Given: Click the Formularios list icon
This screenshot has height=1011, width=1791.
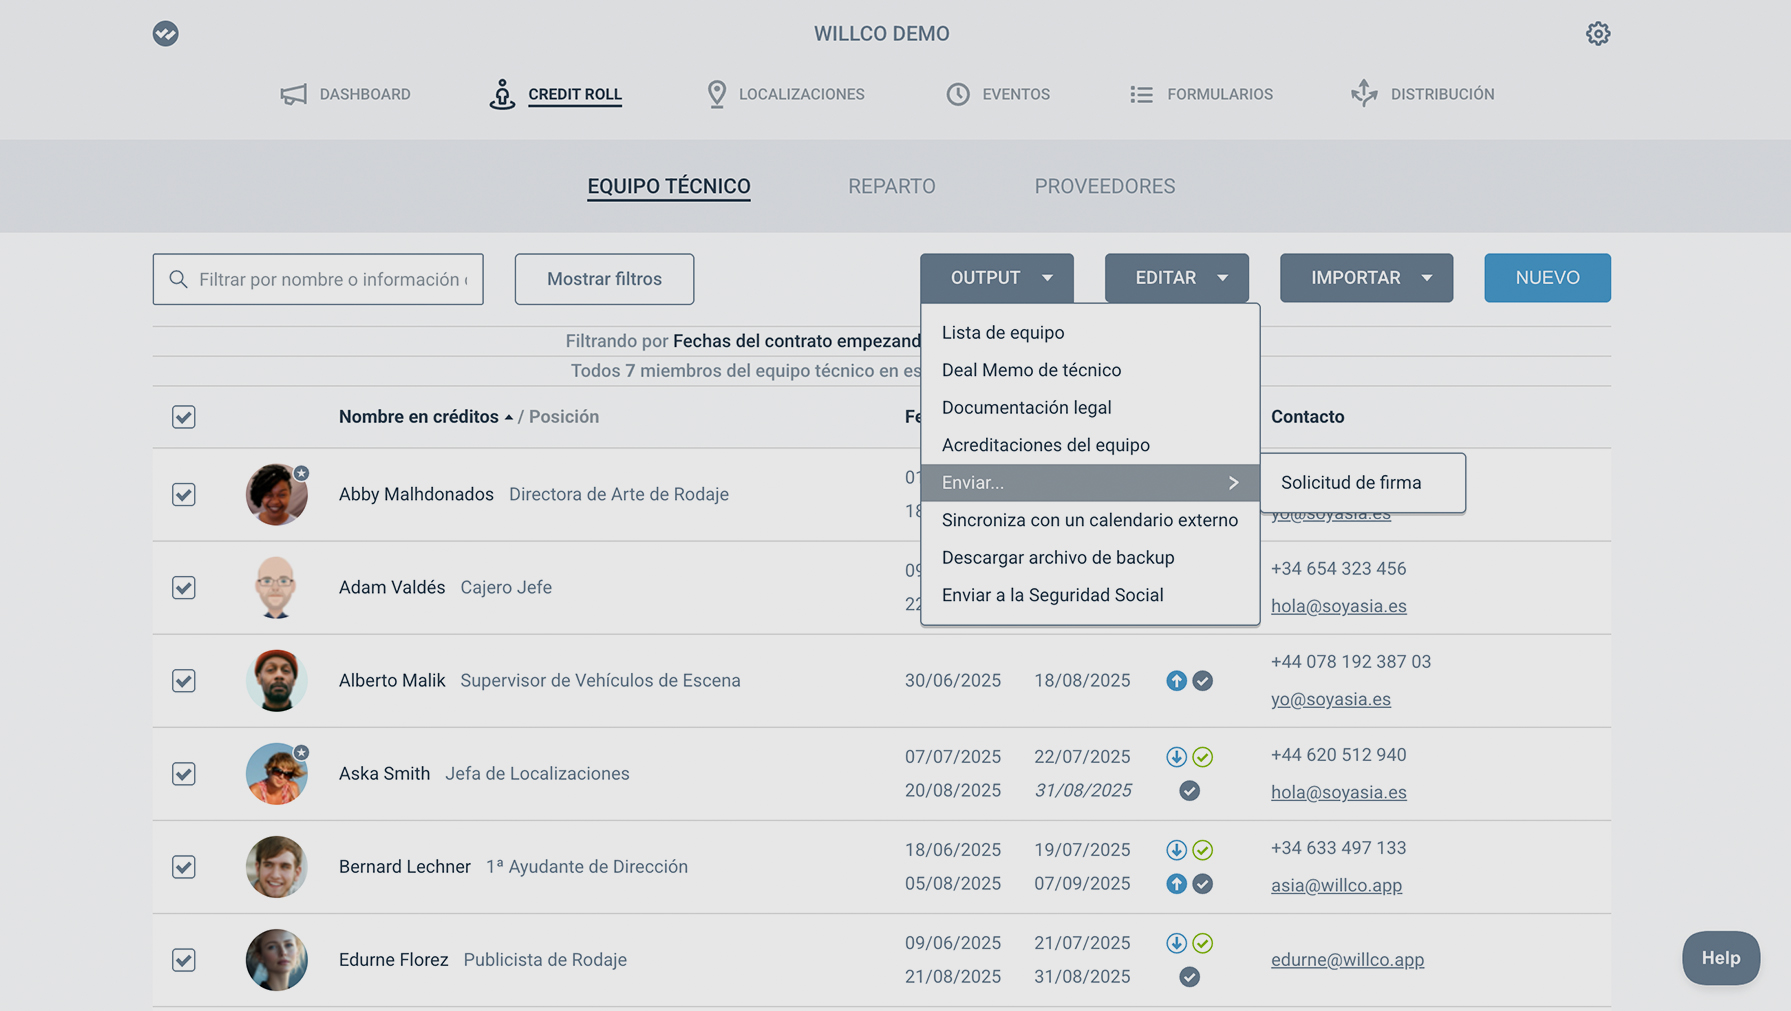Looking at the screenshot, I should click(x=1141, y=94).
